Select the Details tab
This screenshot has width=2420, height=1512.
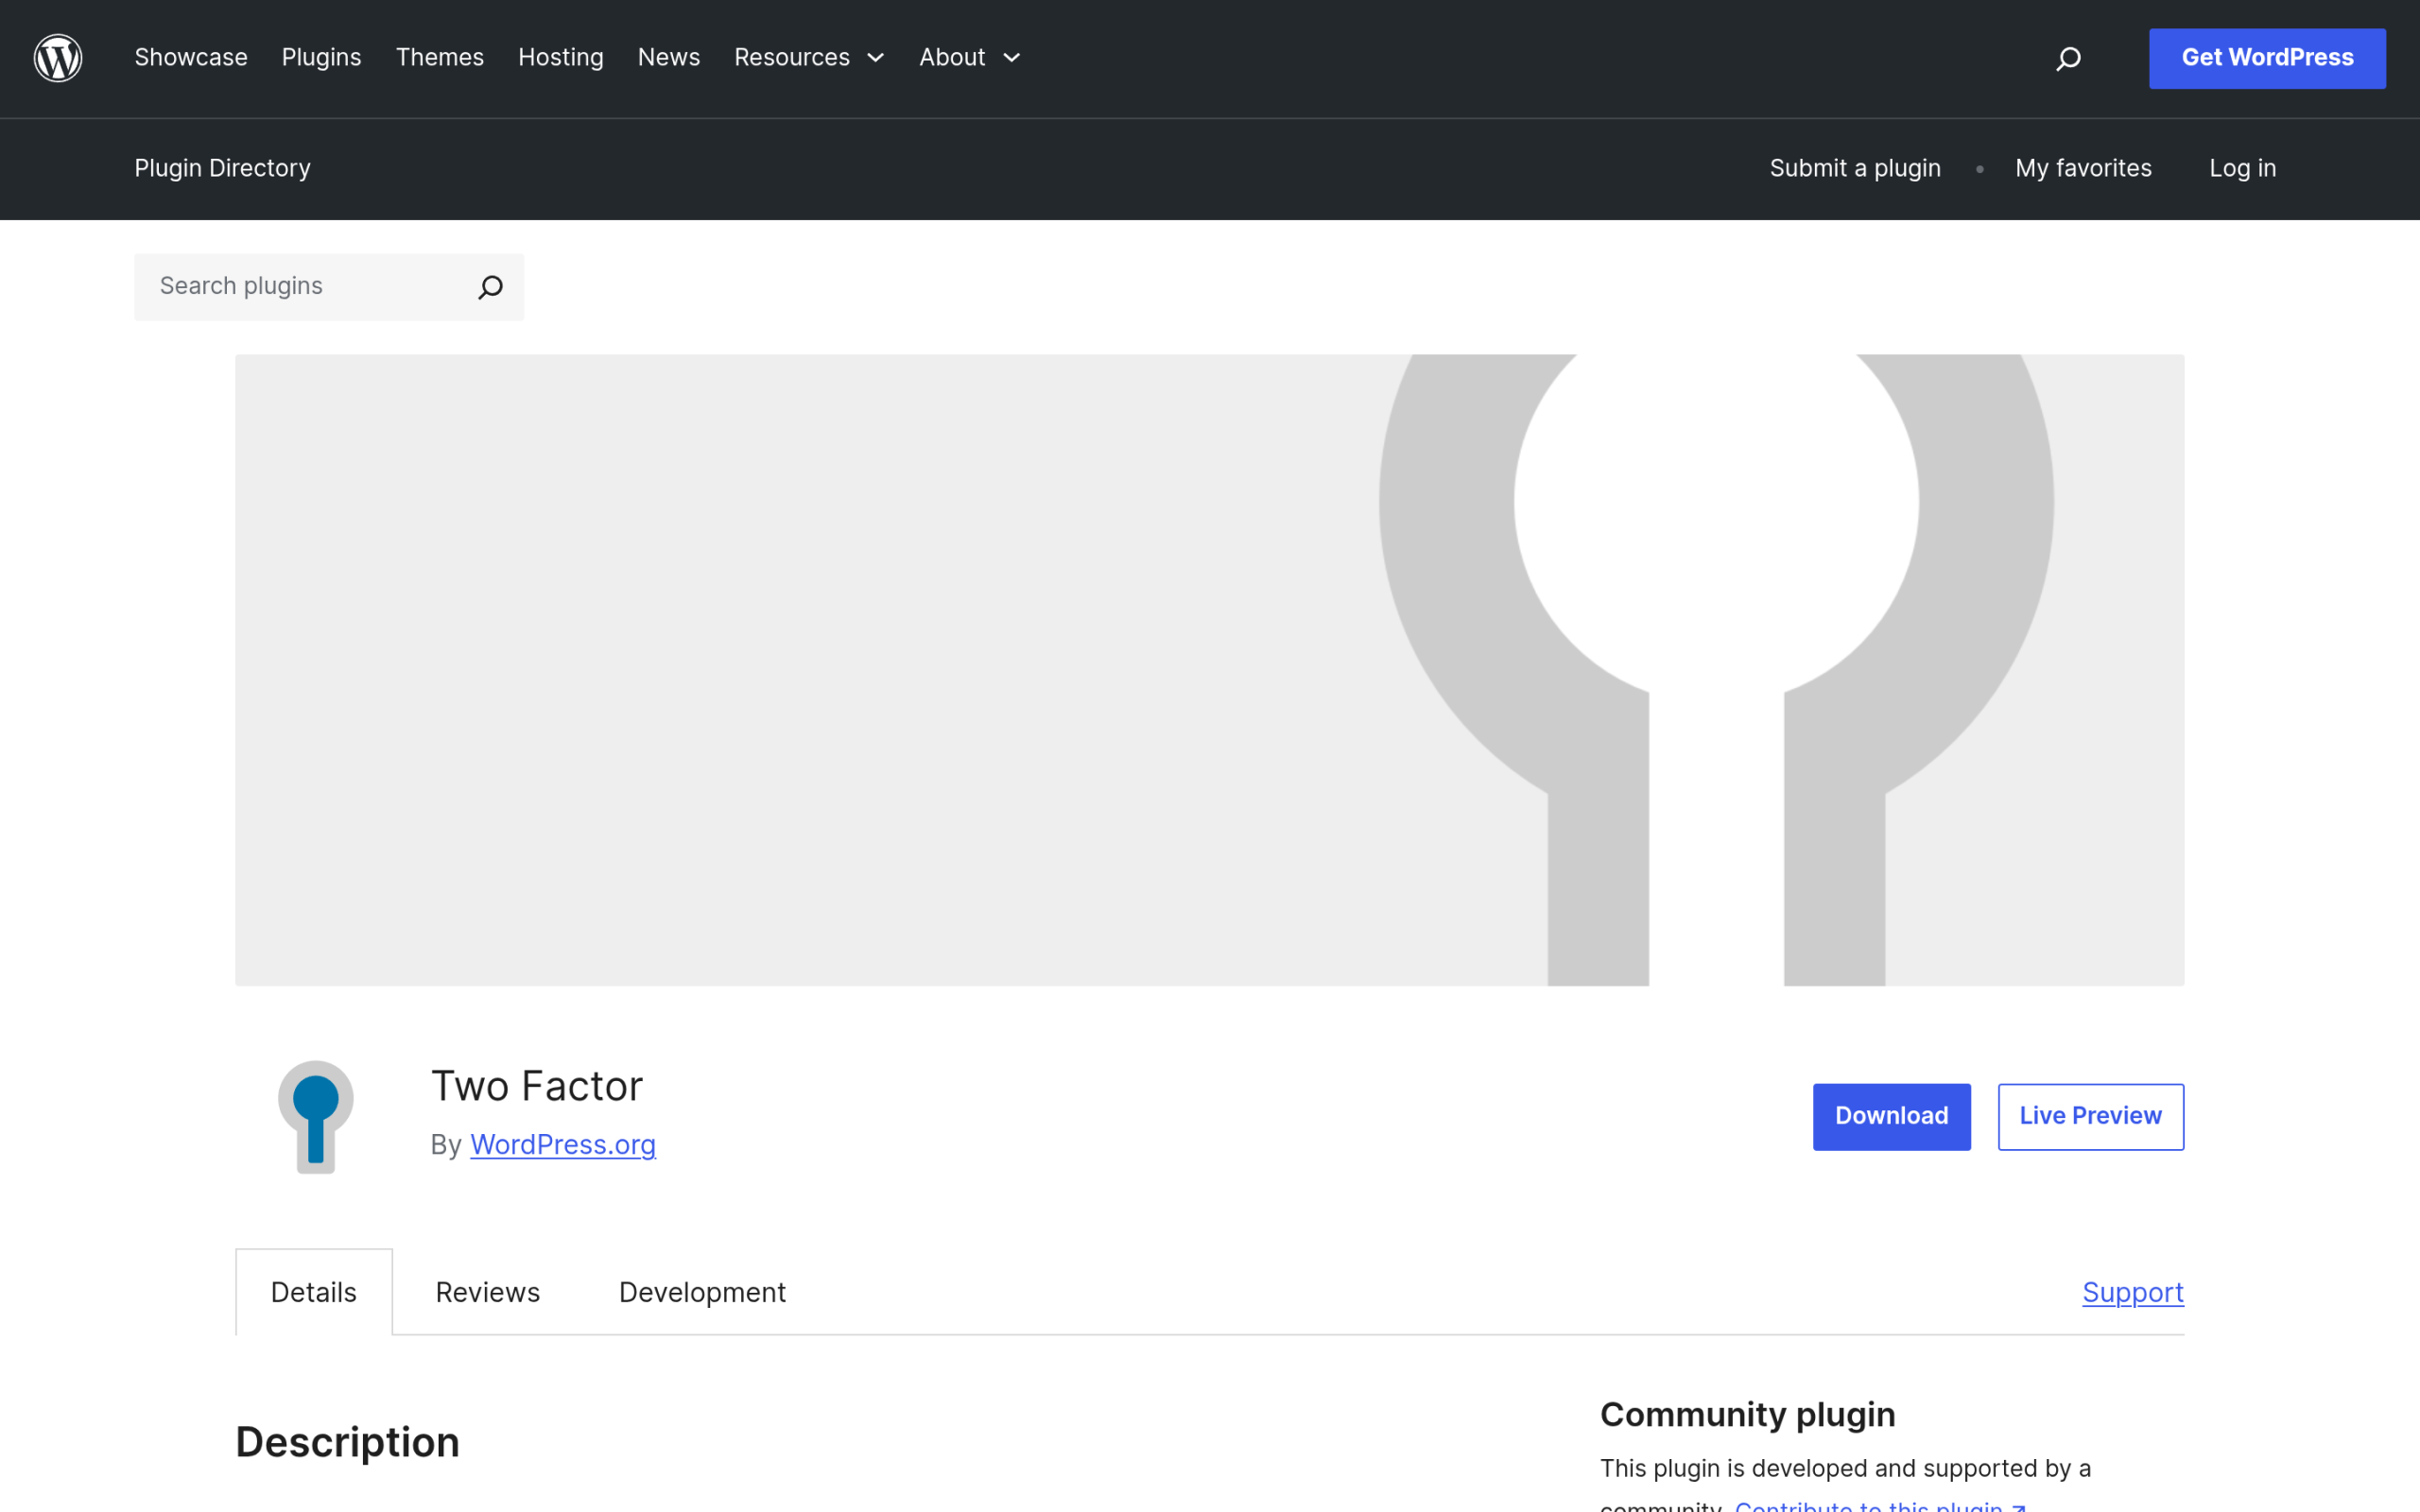pyautogui.click(x=314, y=1292)
